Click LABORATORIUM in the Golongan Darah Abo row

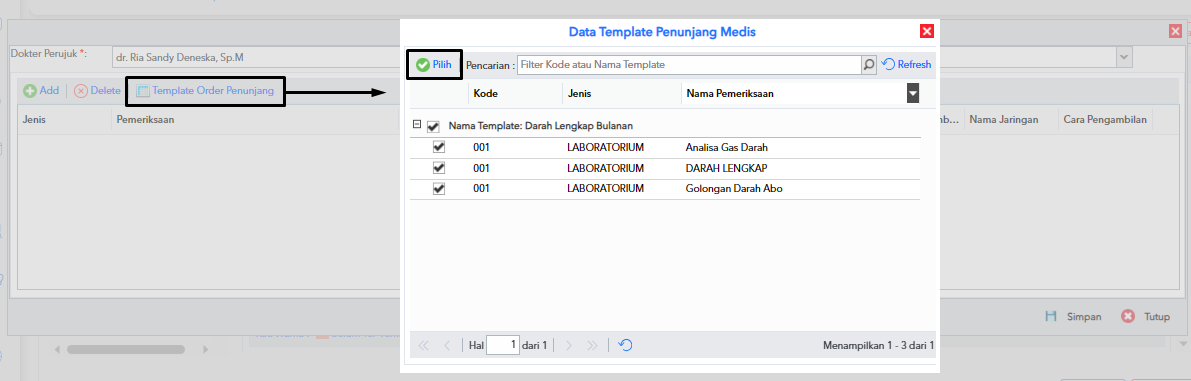(x=605, y=188)
